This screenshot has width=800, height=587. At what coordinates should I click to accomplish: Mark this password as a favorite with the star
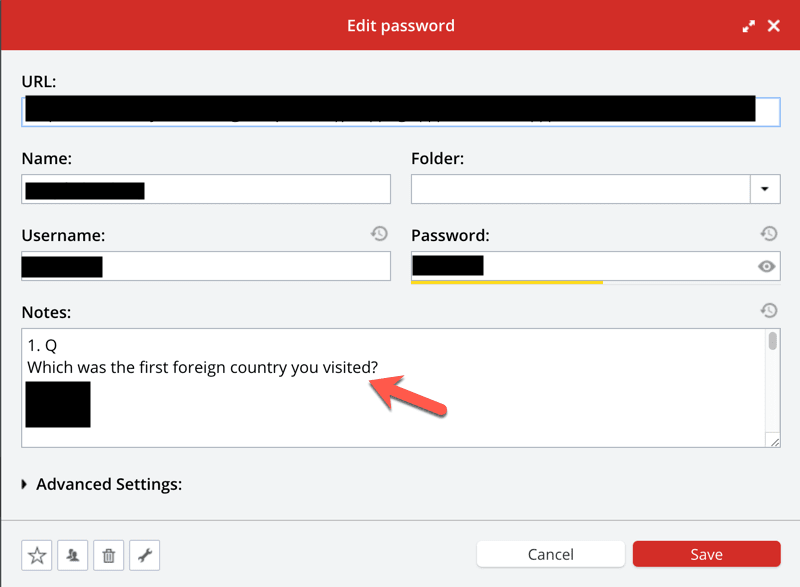point(37,555)
